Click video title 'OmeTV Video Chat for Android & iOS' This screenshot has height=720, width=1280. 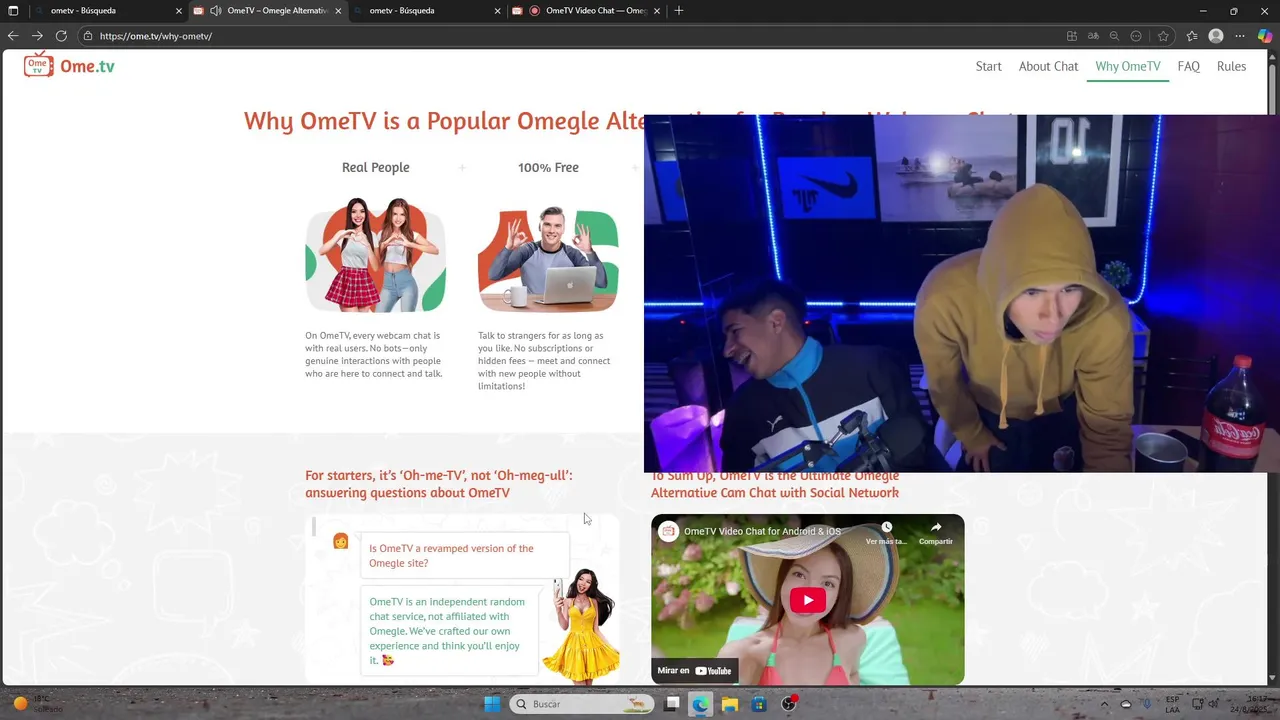[x=762, y=531]
